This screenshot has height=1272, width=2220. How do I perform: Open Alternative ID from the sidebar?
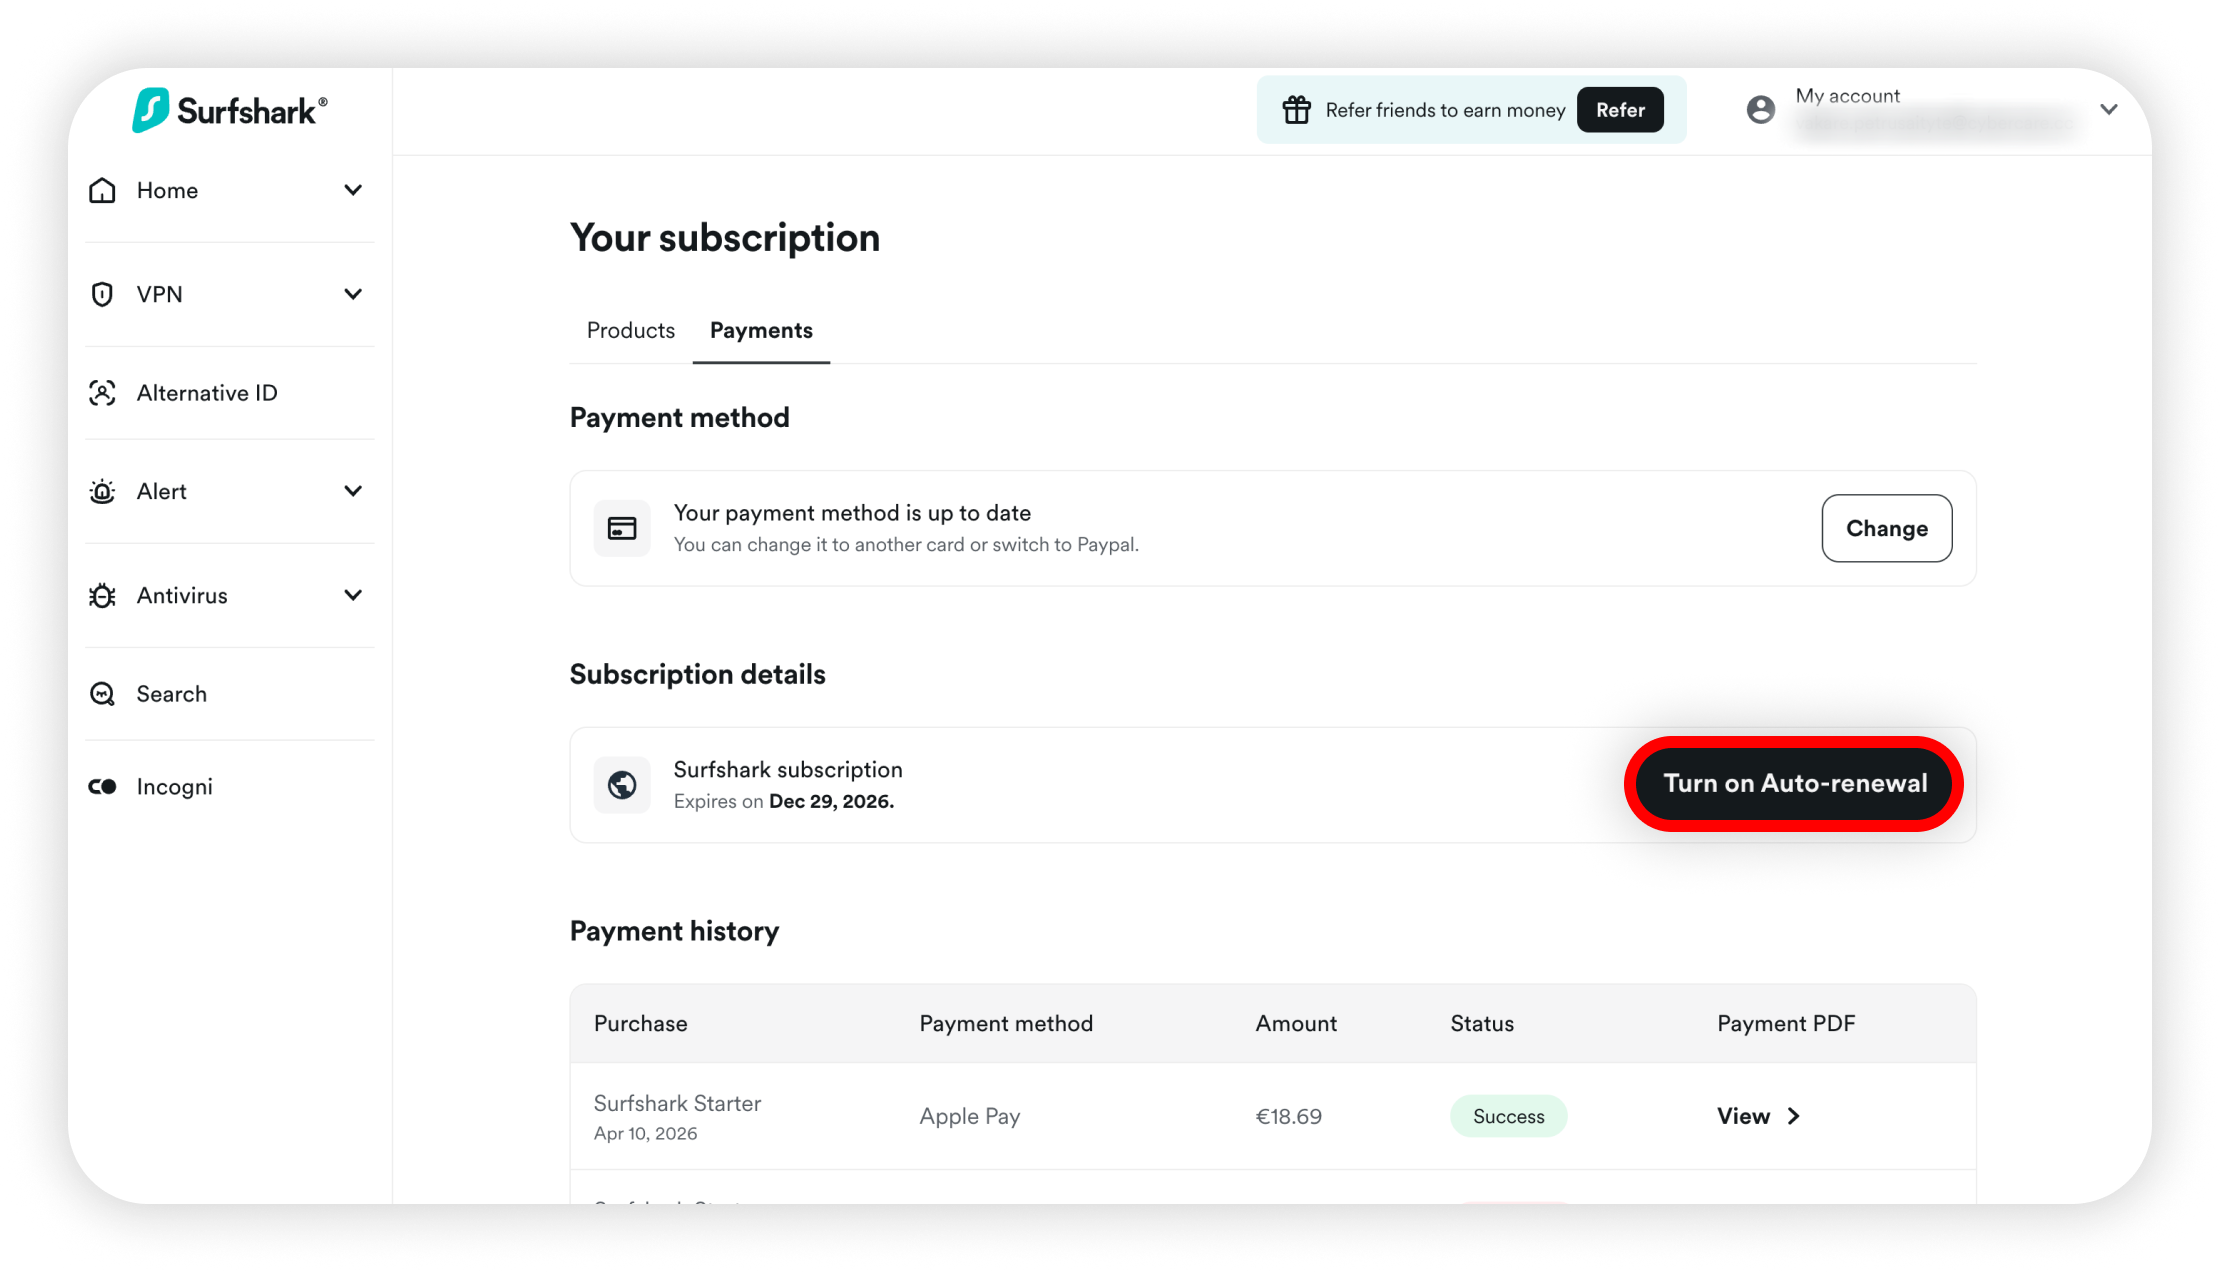206,393
